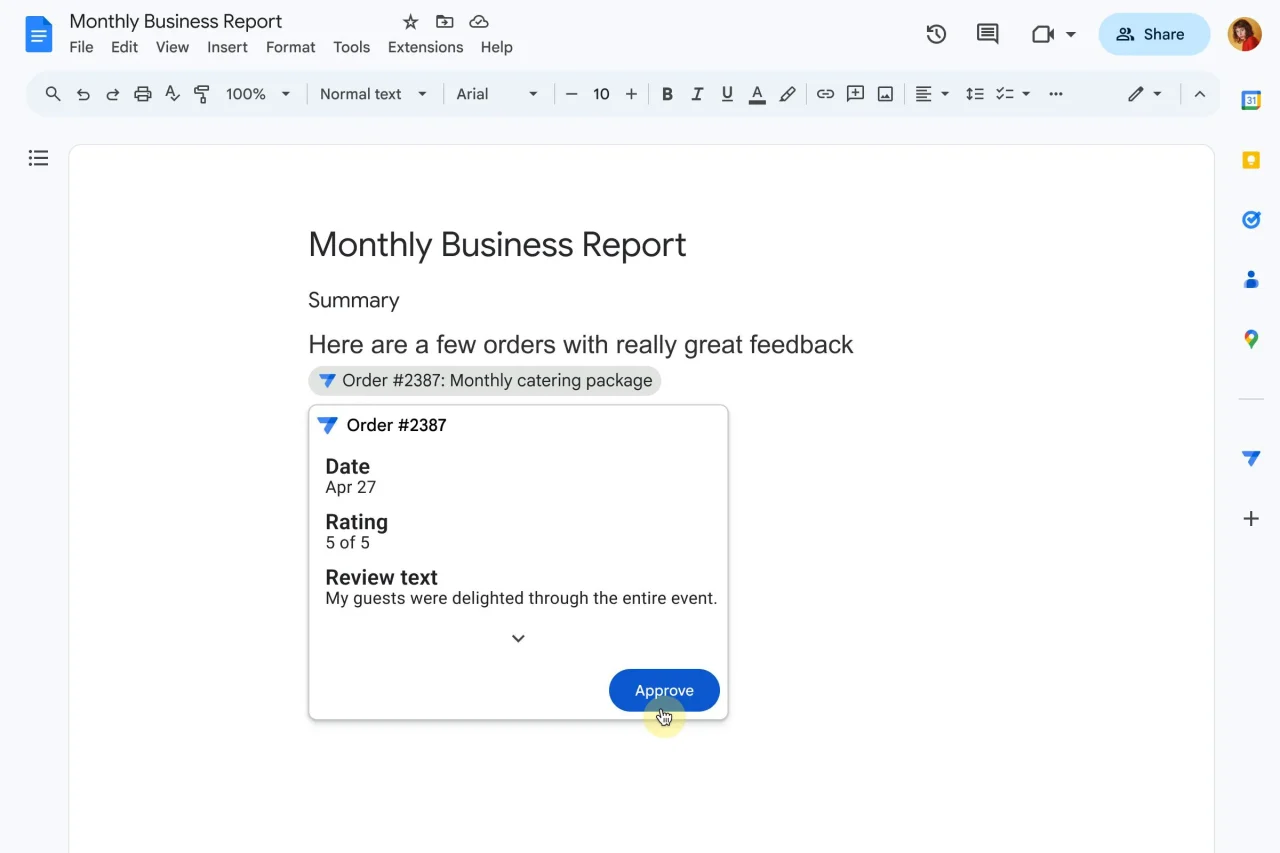Viewport: 1280px width, 853px height.
Task: Open the Arial font dropdown
Action: [497, 94]
